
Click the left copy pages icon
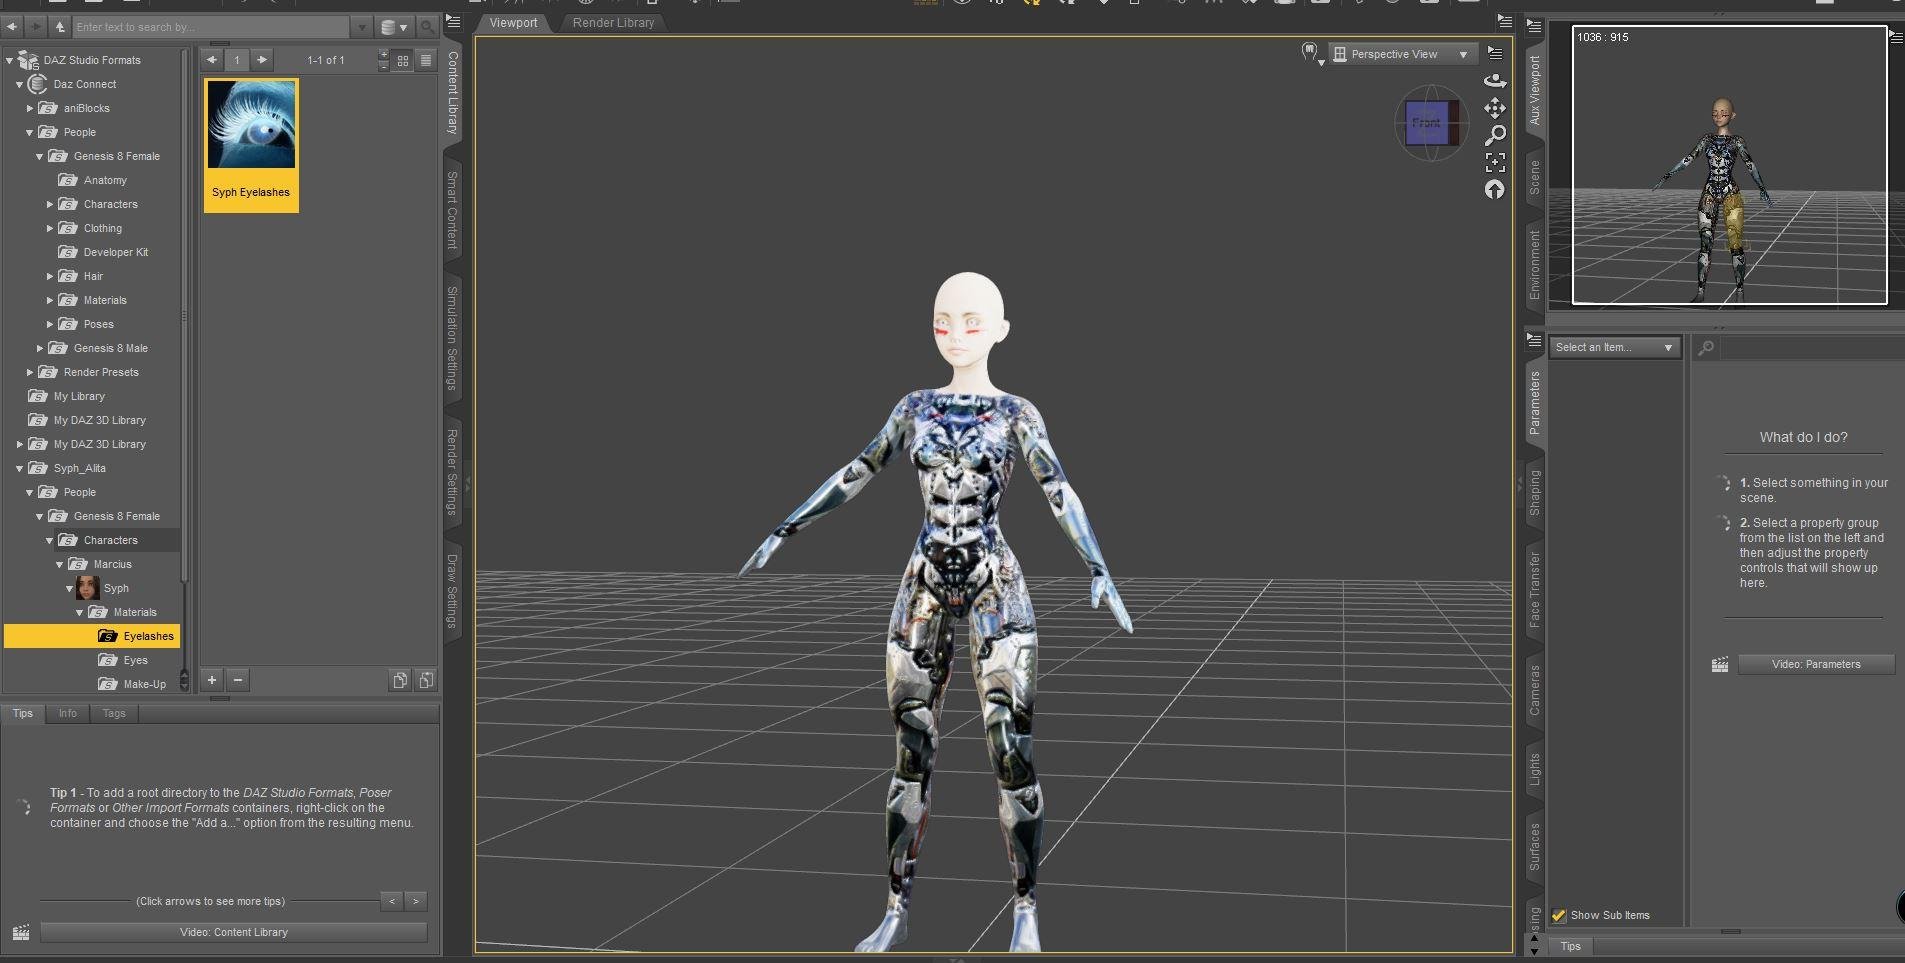[x=400, y=680]
